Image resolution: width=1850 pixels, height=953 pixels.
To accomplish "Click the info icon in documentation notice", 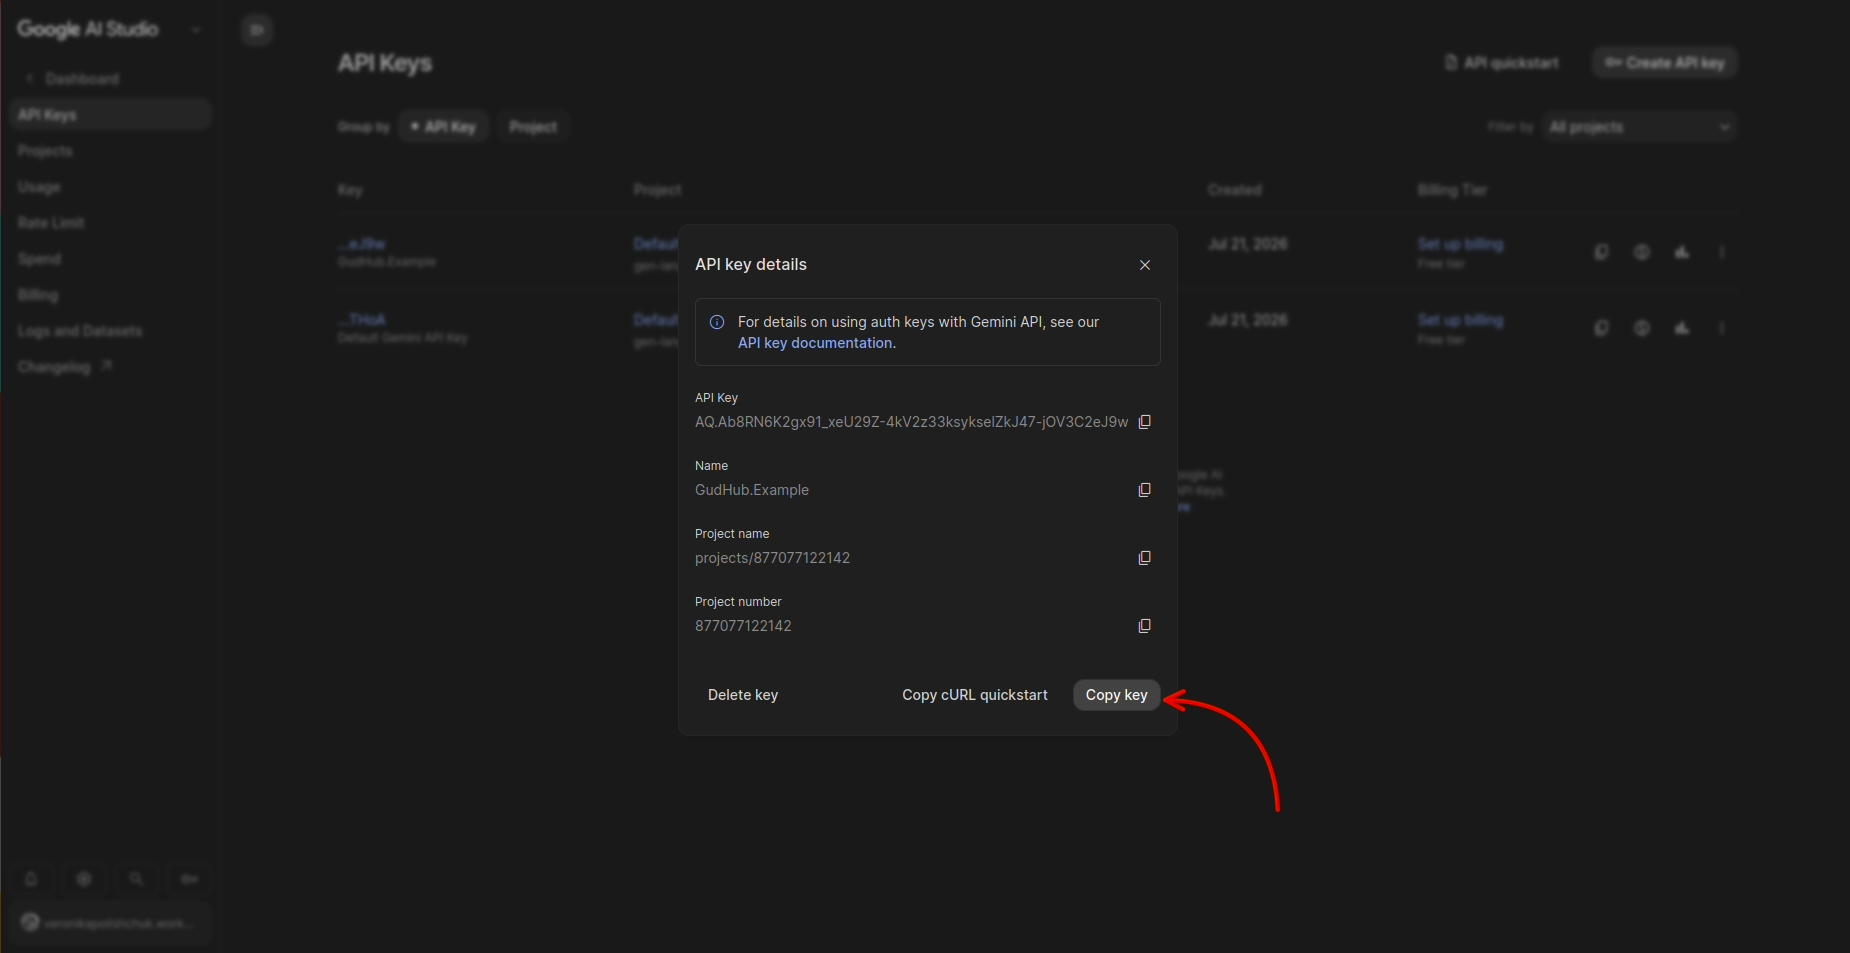I will 717,322.
